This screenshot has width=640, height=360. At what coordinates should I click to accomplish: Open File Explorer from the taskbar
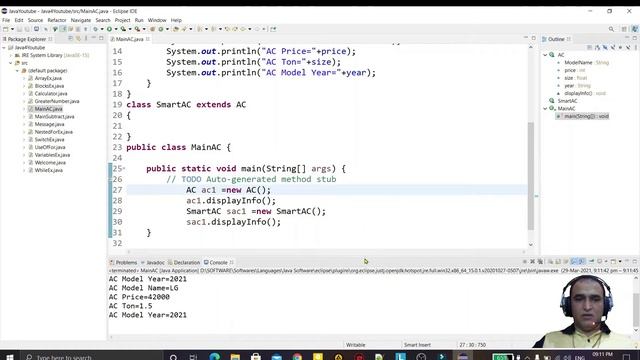(x=235, y=357)
